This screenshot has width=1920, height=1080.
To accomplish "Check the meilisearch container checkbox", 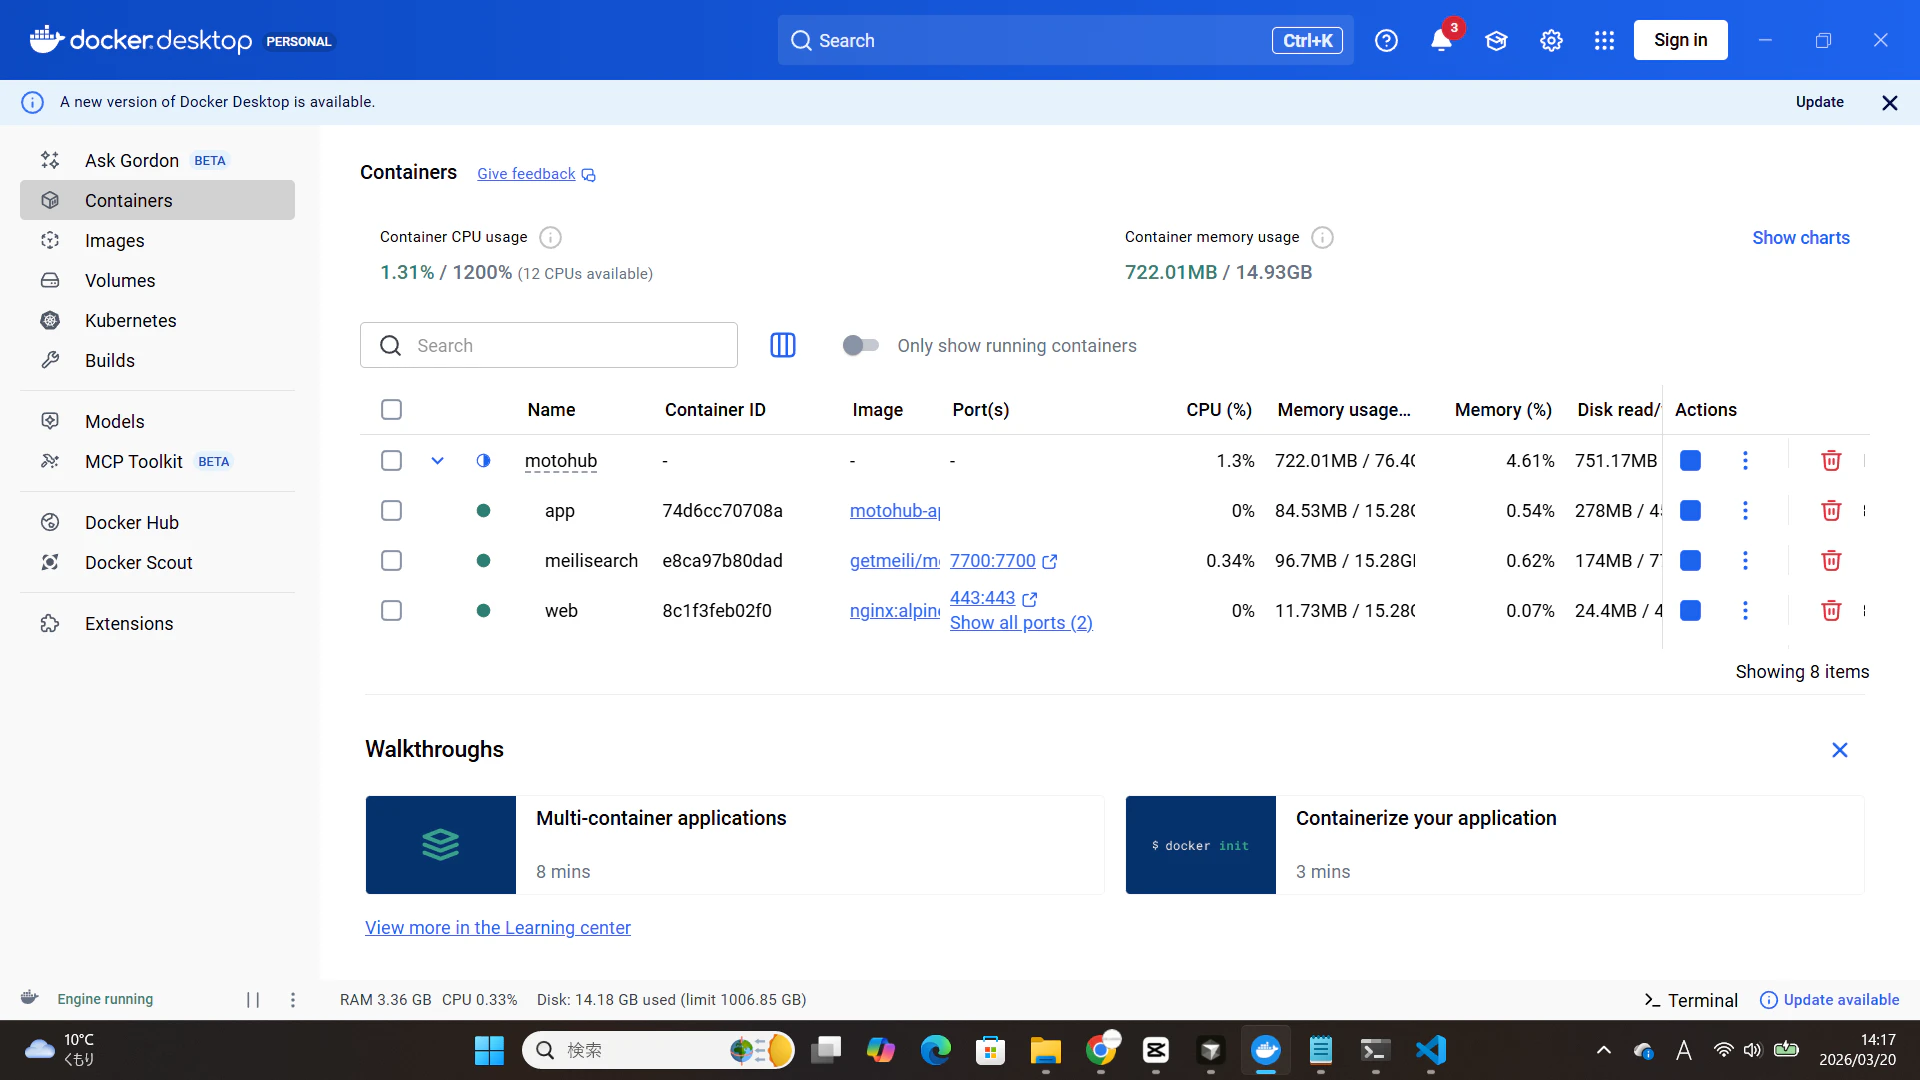I will 392,560.
